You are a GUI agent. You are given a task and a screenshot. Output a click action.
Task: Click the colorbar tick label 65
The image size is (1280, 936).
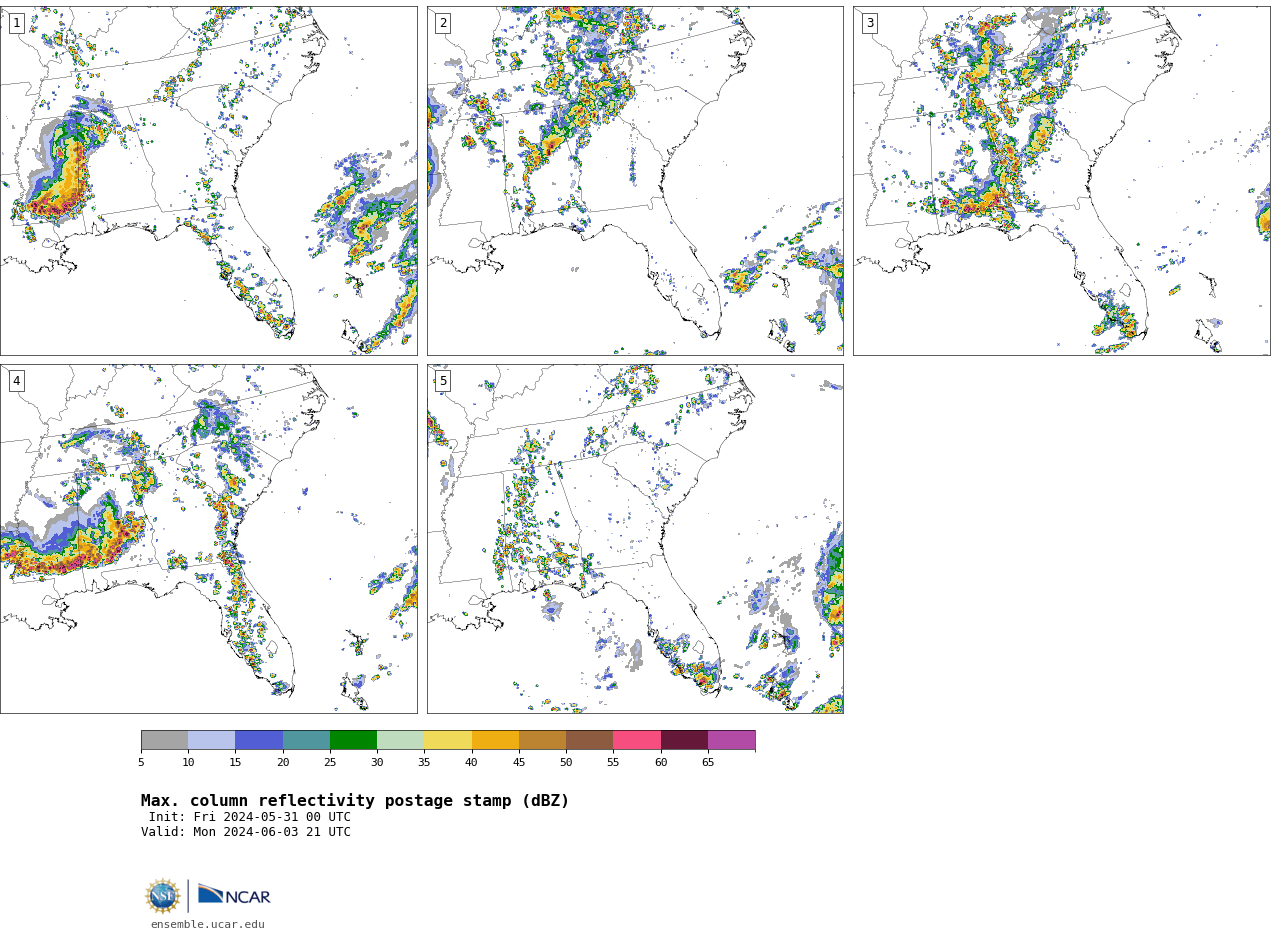click(708, 763)
